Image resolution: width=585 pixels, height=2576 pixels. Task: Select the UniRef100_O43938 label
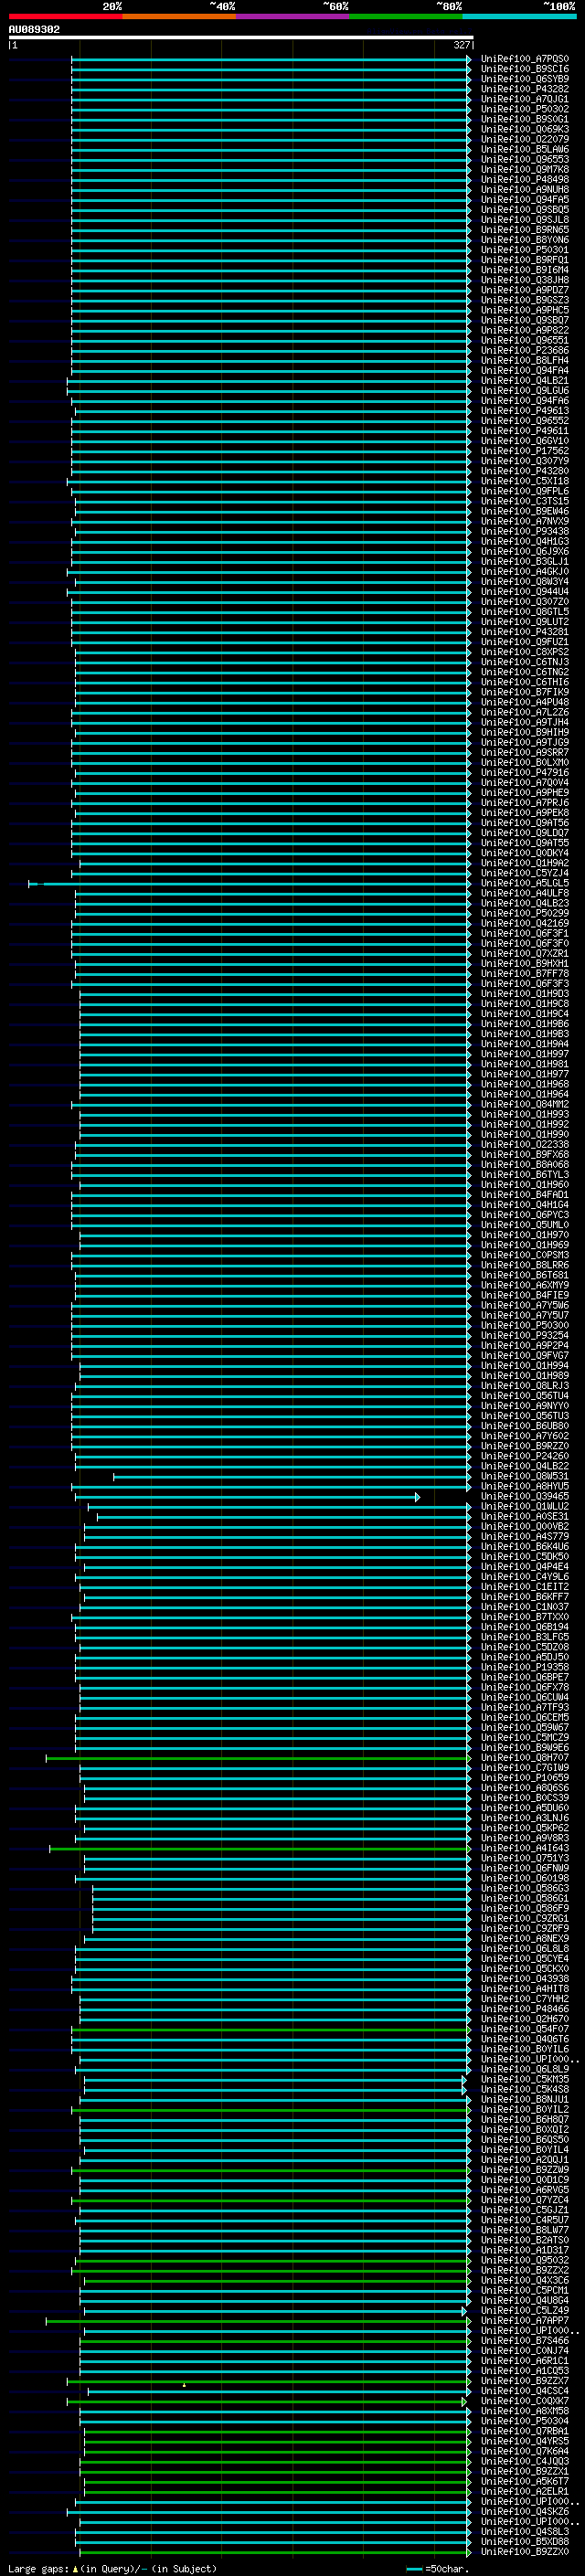click(x=525, y=1979)
